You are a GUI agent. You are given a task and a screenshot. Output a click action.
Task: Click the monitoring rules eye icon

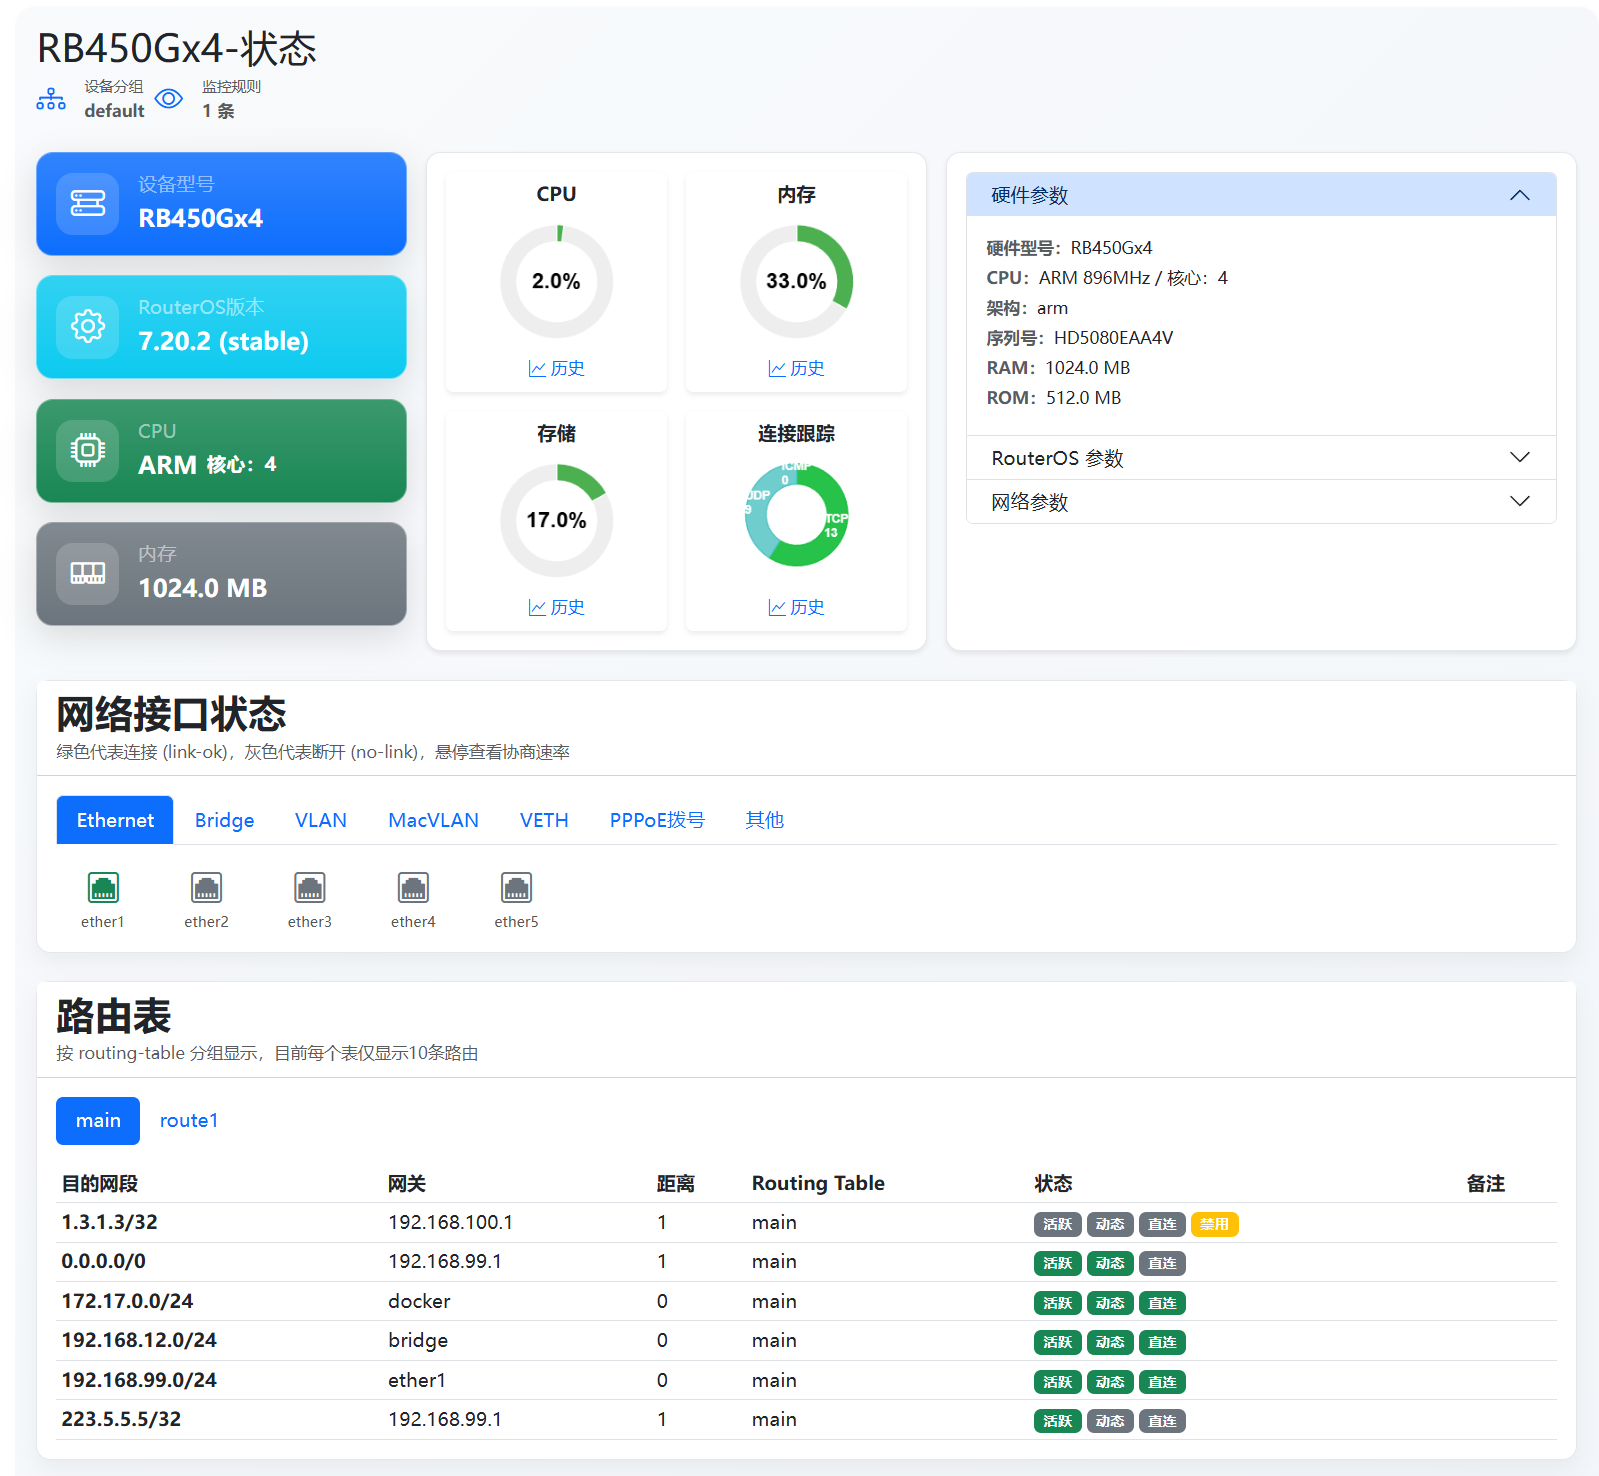coord(169,99)
